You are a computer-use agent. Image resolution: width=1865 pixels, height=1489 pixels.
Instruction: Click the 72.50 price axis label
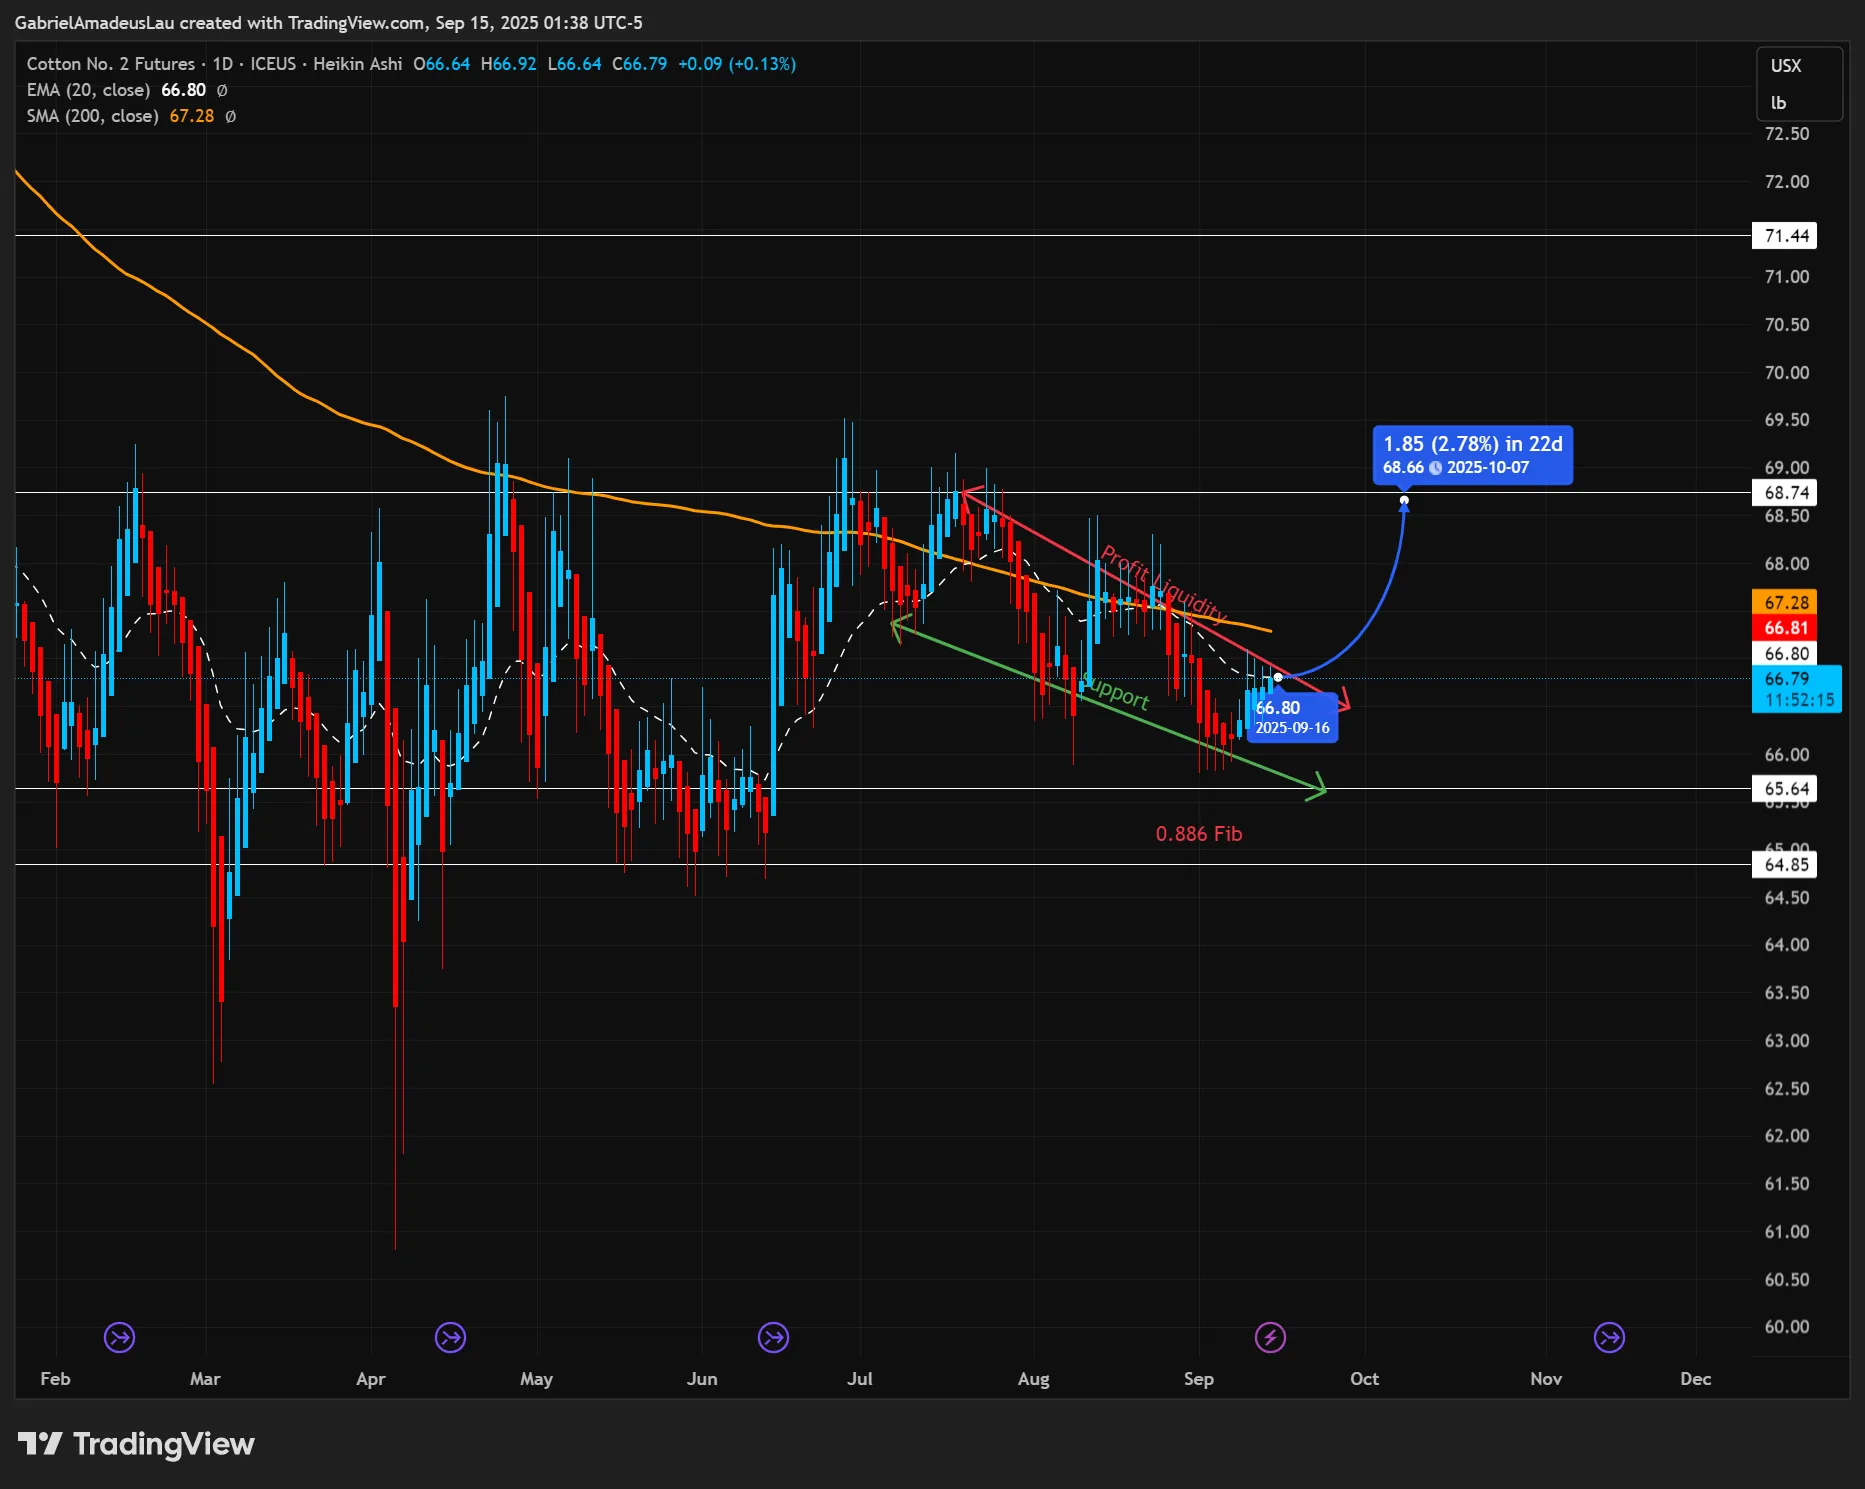coord(1786,134)
